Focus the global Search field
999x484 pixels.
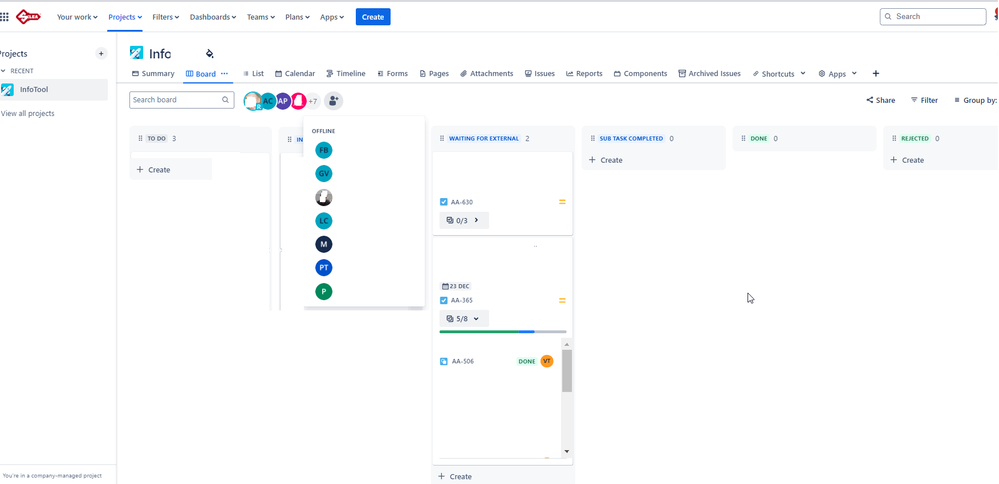coord(933,17)
